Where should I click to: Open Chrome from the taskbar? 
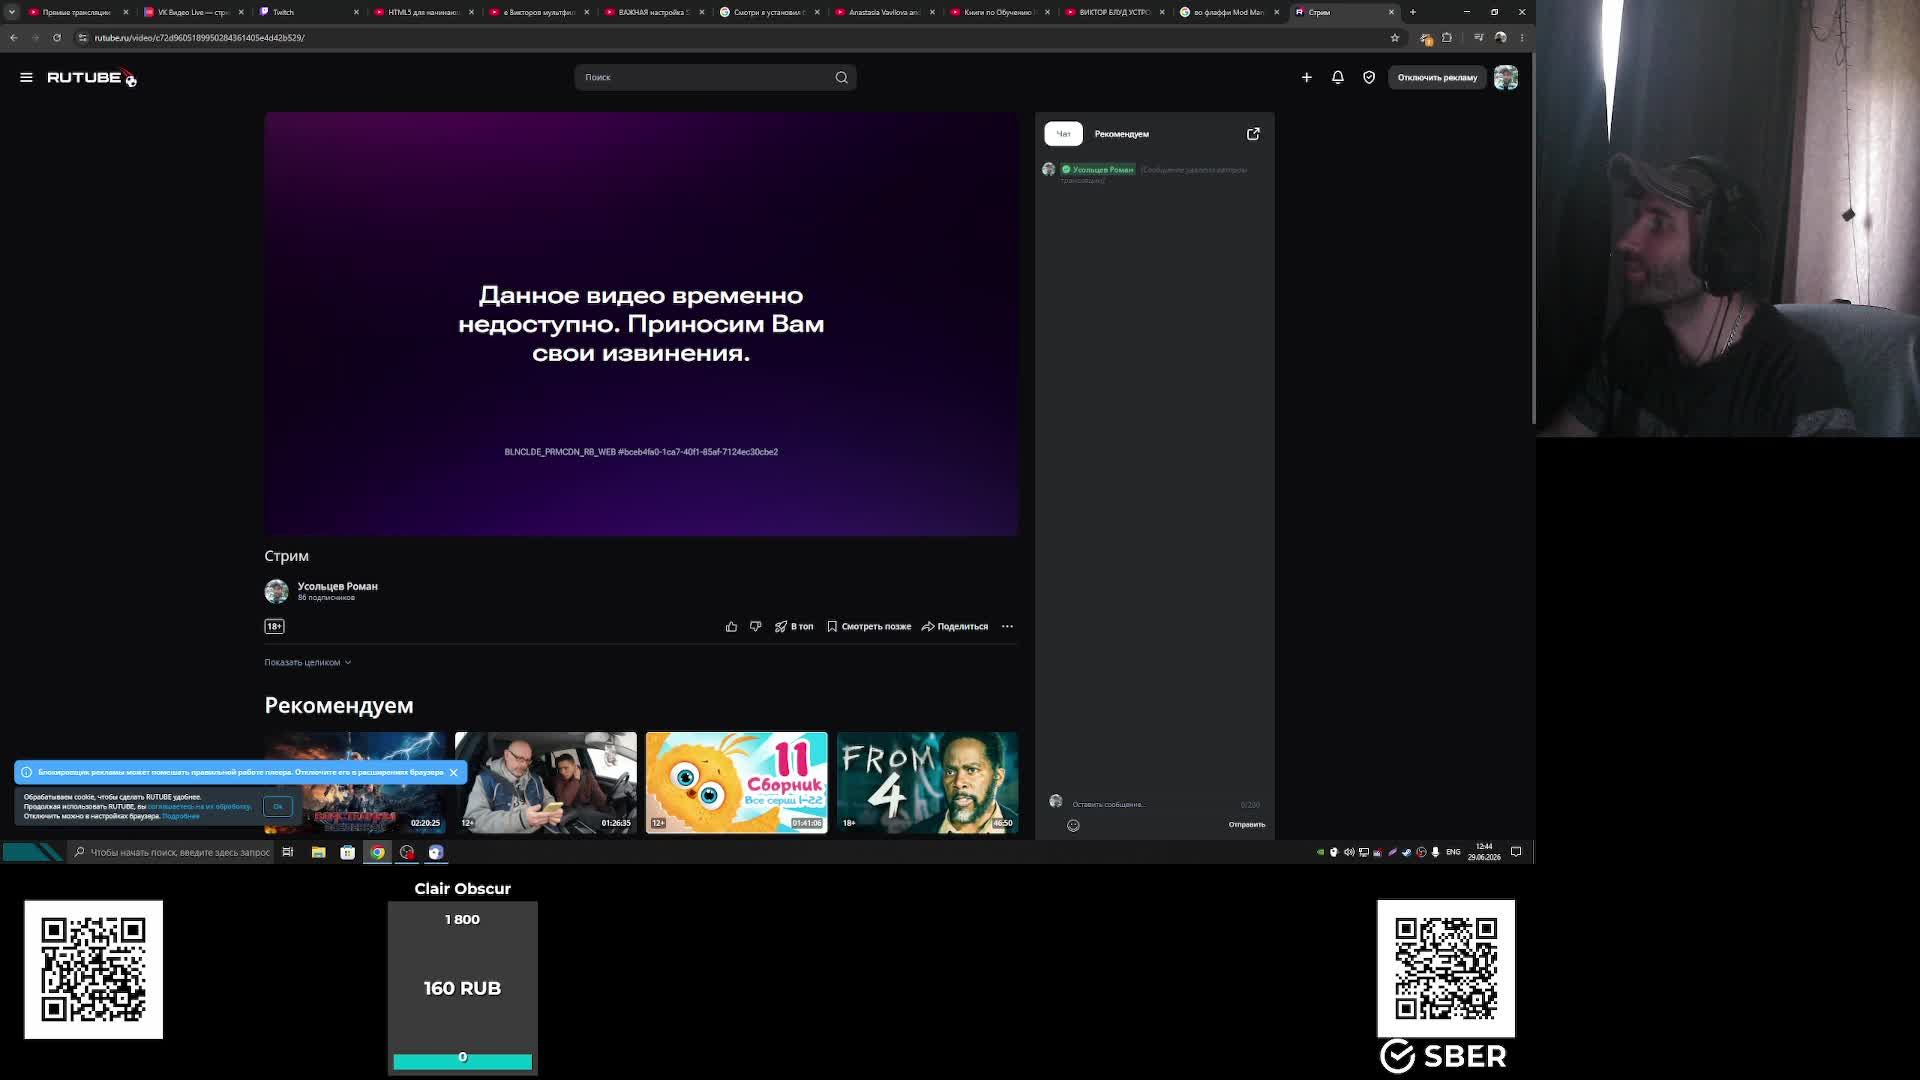point(377,852)
